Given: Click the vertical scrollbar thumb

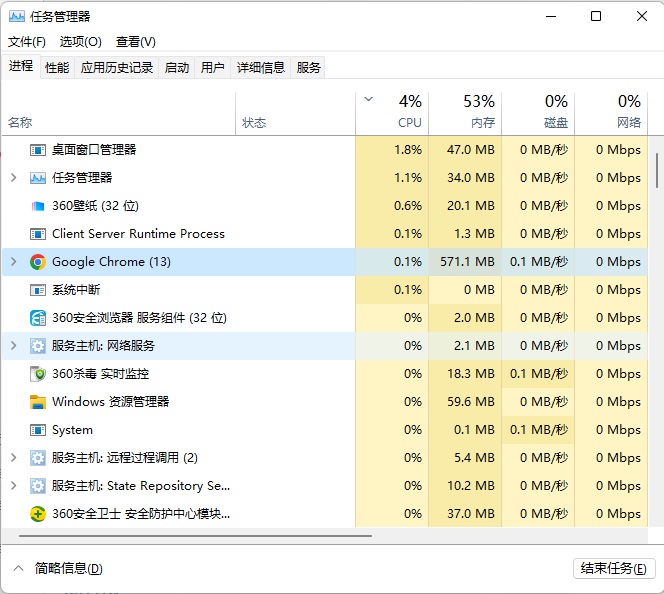Looking at the screenshot, I should click(x=657, y=171).
